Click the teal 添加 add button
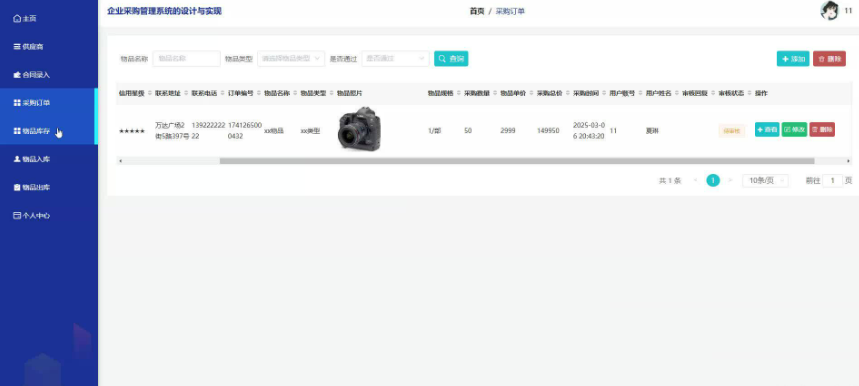Viewport: 859px width, 386px height. 793,59
